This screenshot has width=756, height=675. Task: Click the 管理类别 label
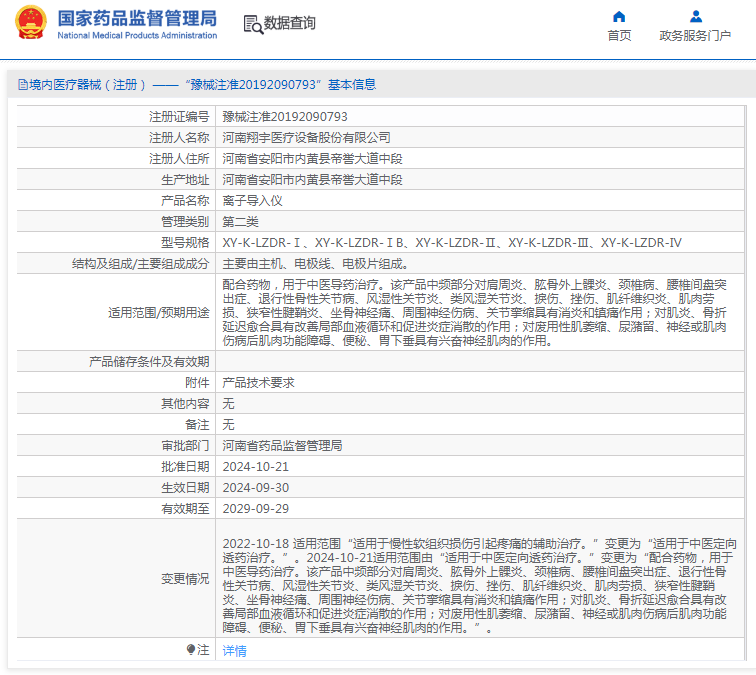[x=185, y=222]
